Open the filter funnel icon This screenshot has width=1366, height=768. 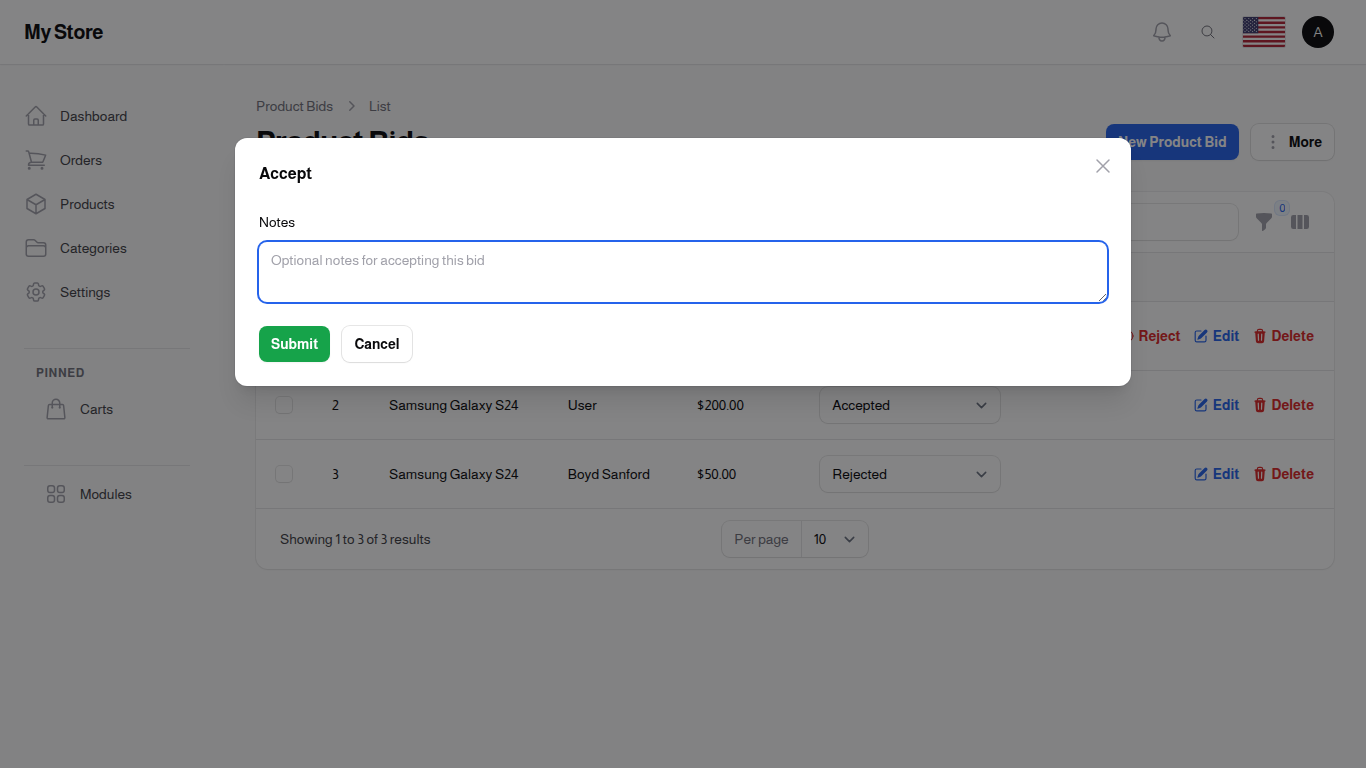point(1264,222)
